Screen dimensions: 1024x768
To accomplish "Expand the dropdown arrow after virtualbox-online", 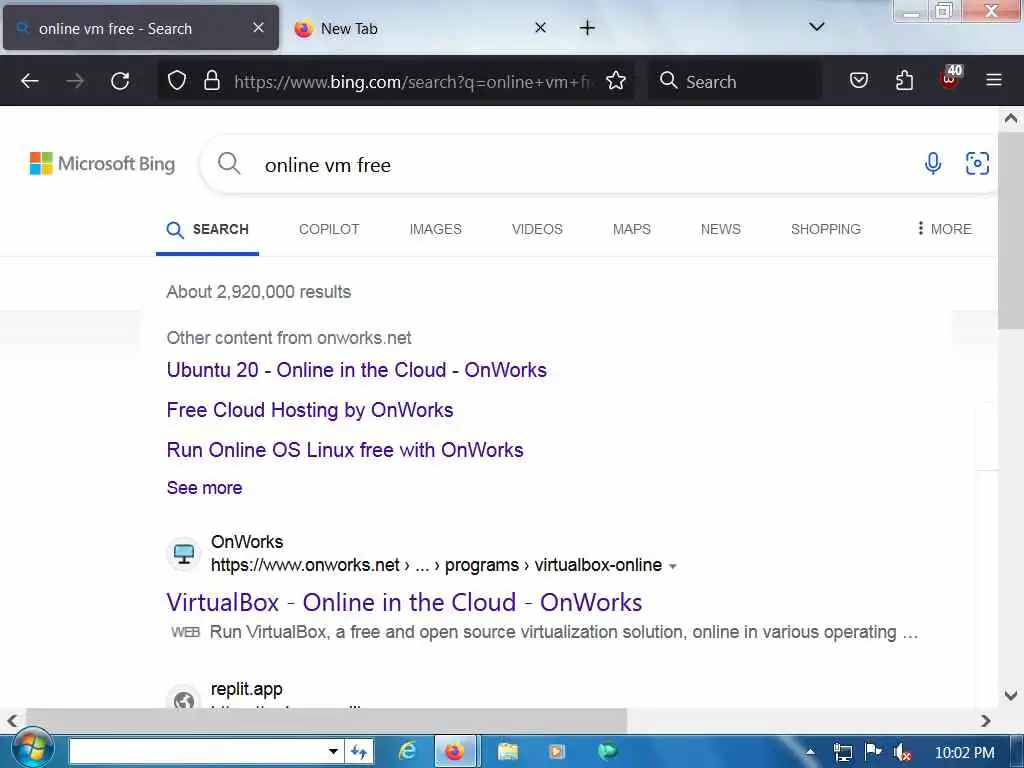I will click(x=673, y=566).
